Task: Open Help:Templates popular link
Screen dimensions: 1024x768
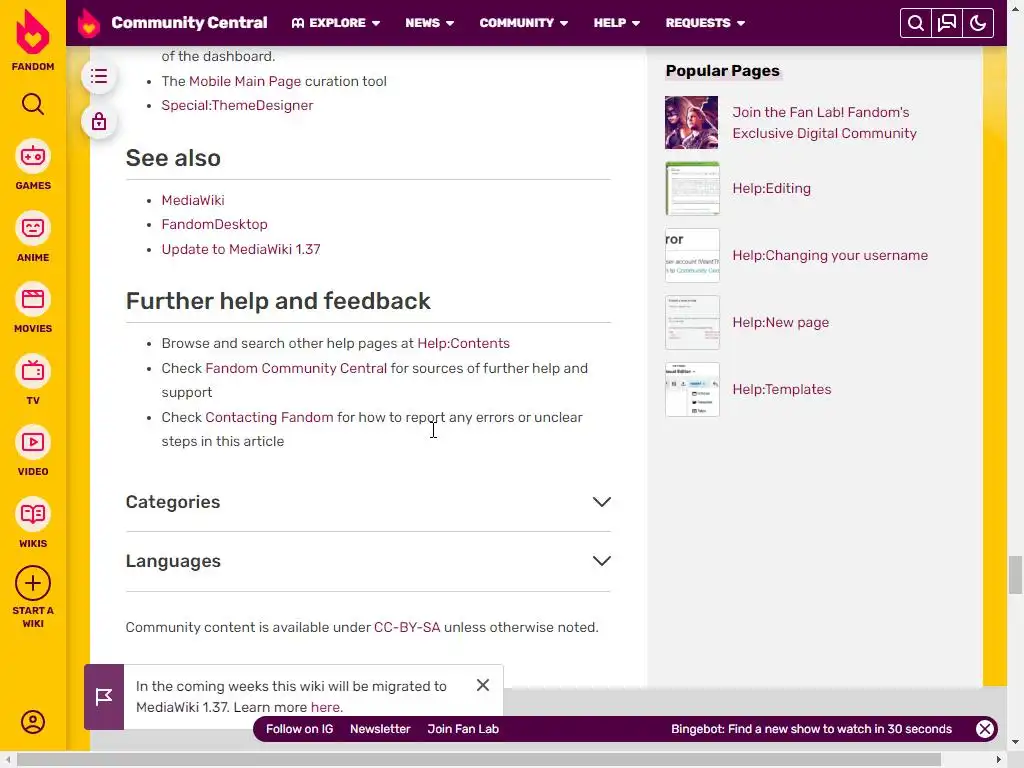Action: coord(782,389)
